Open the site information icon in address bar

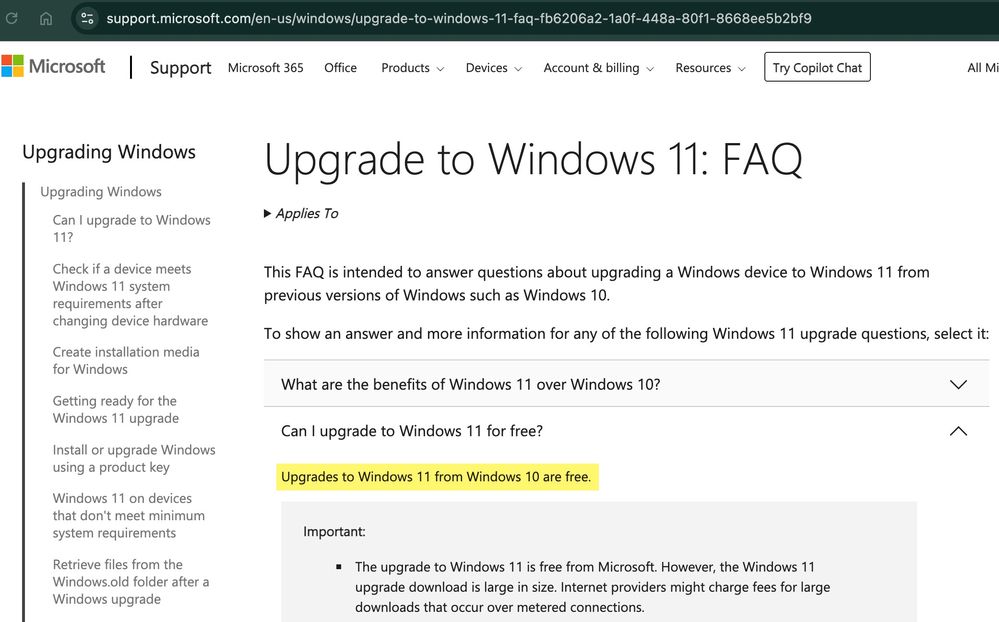click(87, 18)
